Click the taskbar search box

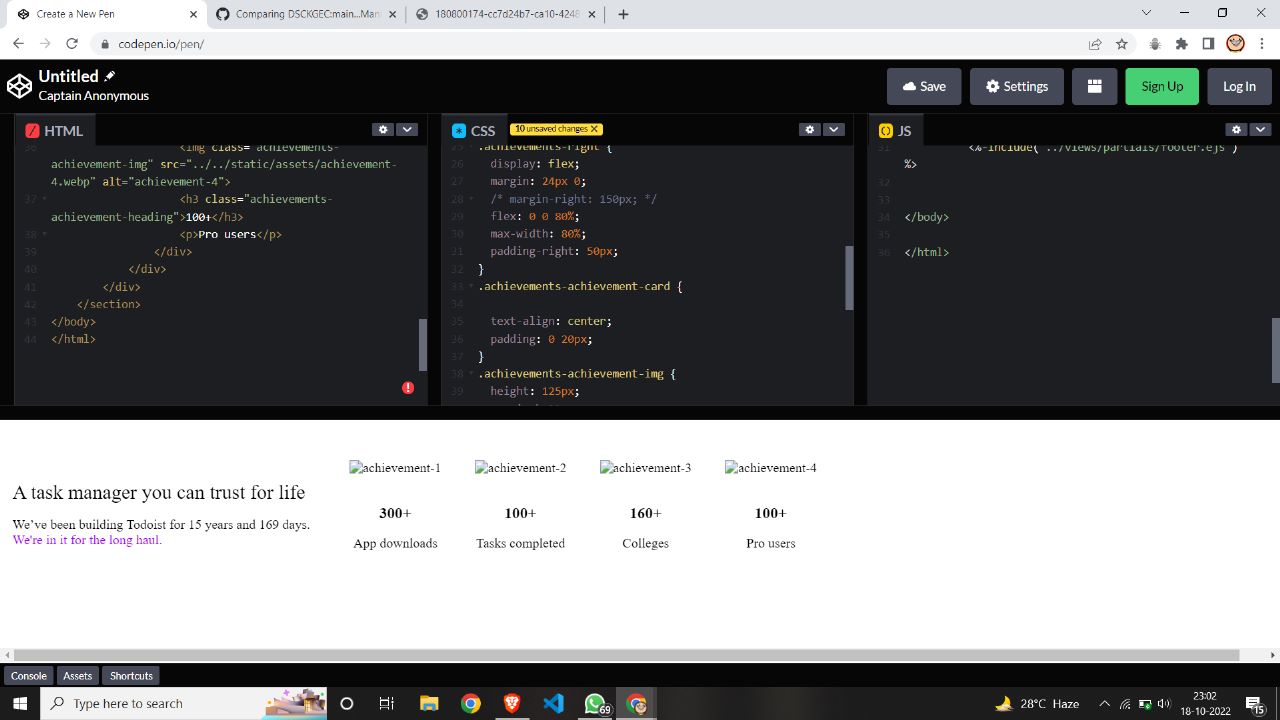click(184, 703)
